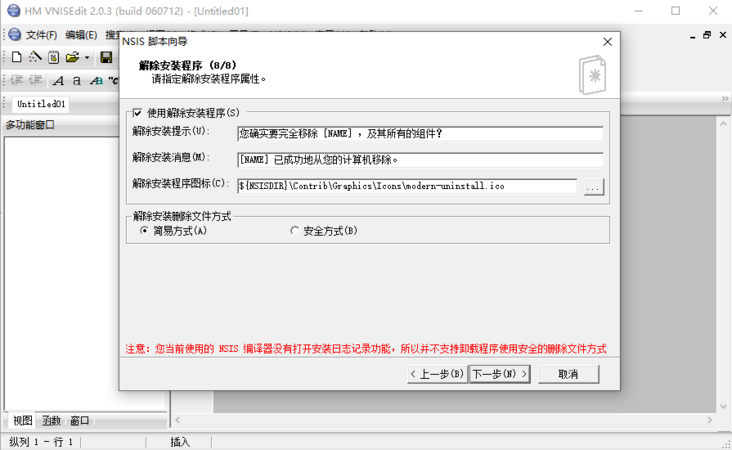Click the 取消 cancel button
The width and height of the screenshot is (732, 450).
click(568, 374)
